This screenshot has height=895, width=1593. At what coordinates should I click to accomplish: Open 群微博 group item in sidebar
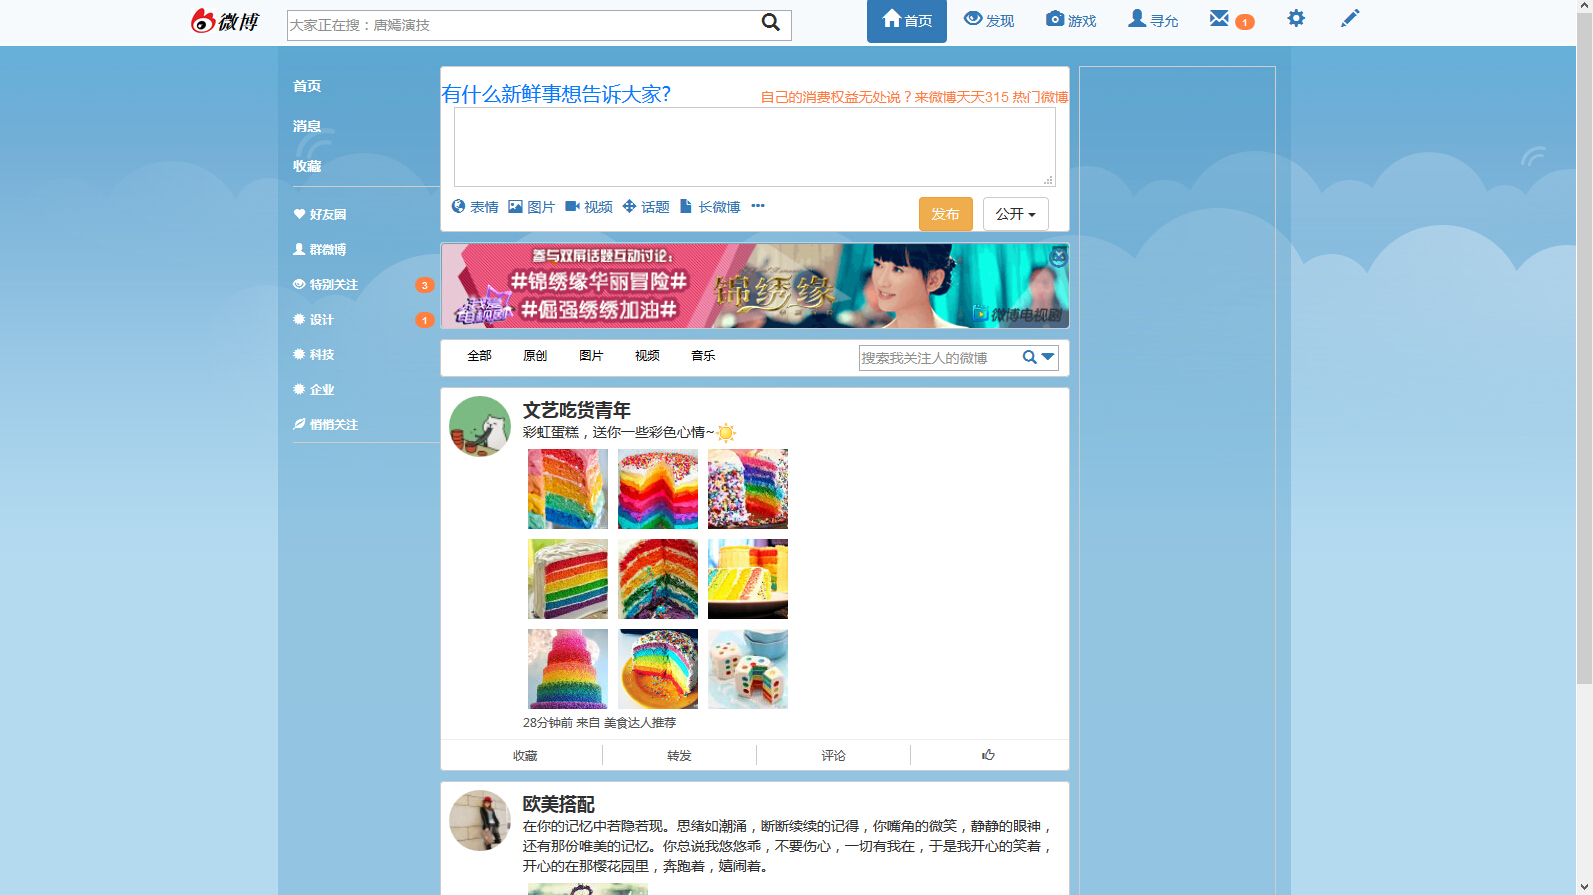320,249
